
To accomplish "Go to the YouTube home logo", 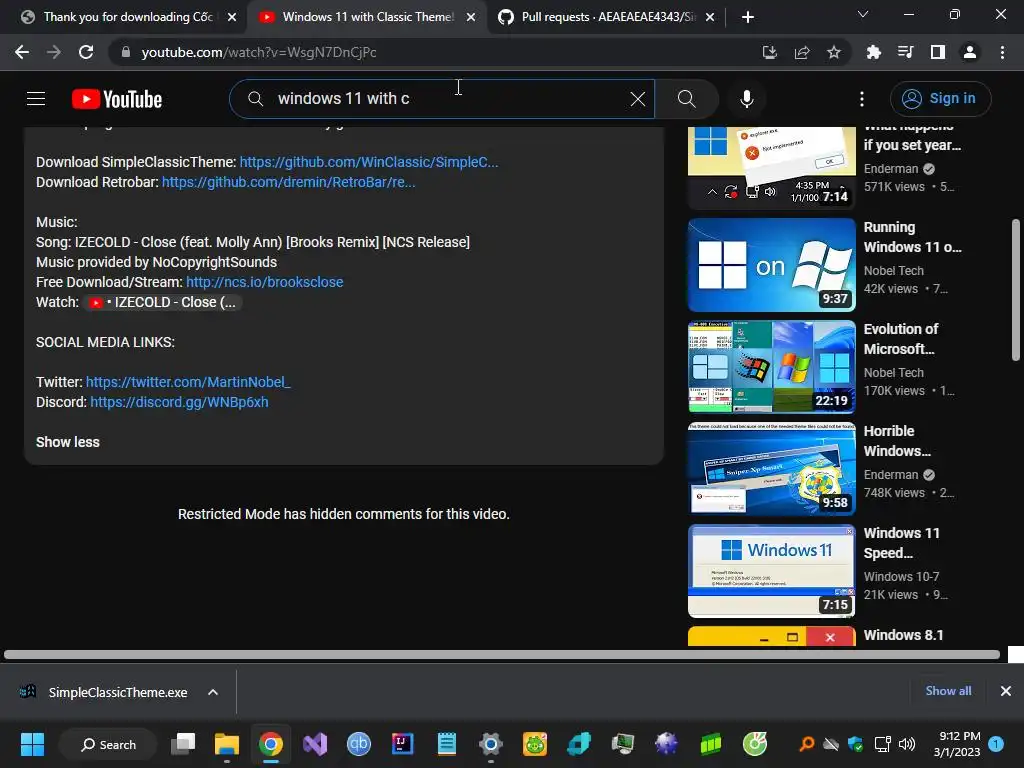I will [x=117, y=99].
